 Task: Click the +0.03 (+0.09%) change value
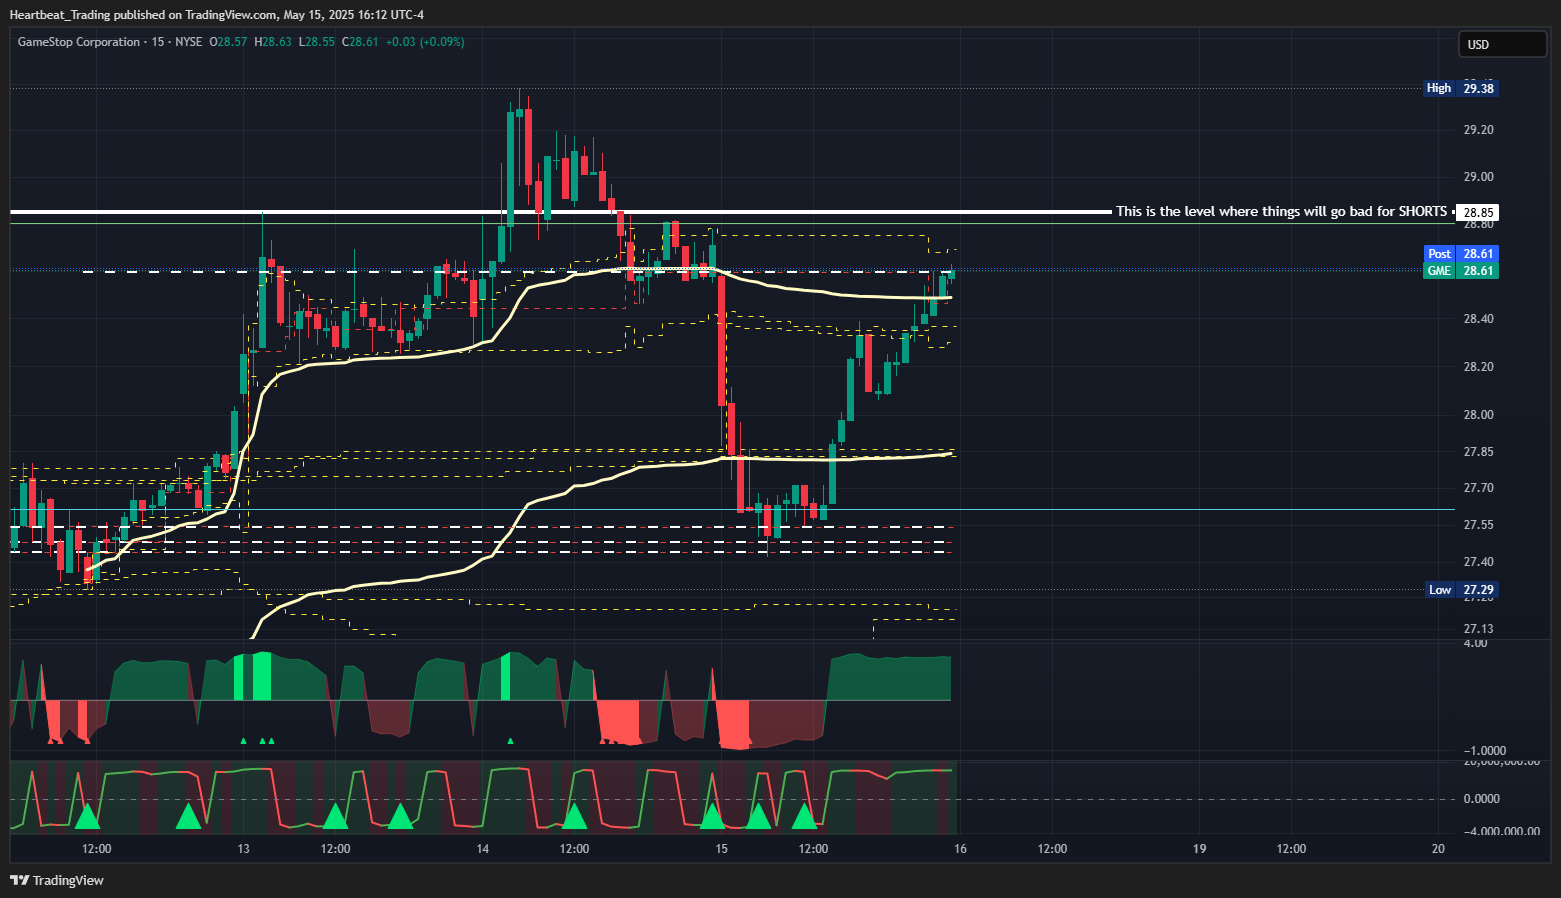[x=425, y=42]
